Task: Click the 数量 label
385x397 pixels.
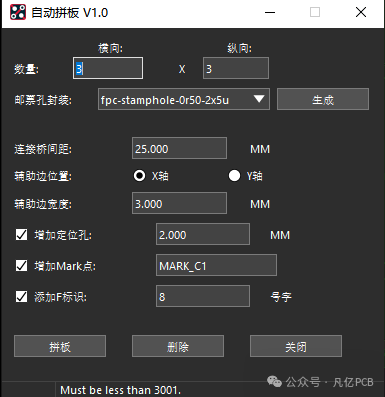Action: point(26,69)
